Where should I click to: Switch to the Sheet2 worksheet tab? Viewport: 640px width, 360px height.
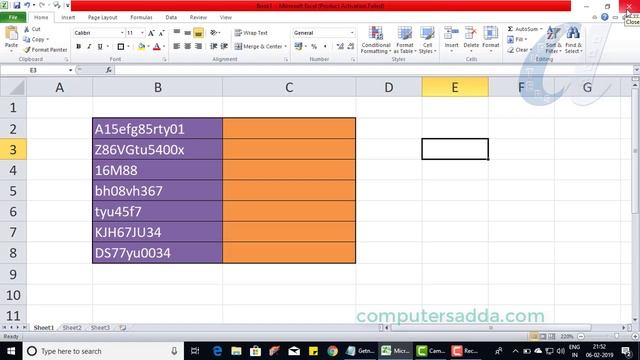tap(72, 327)
